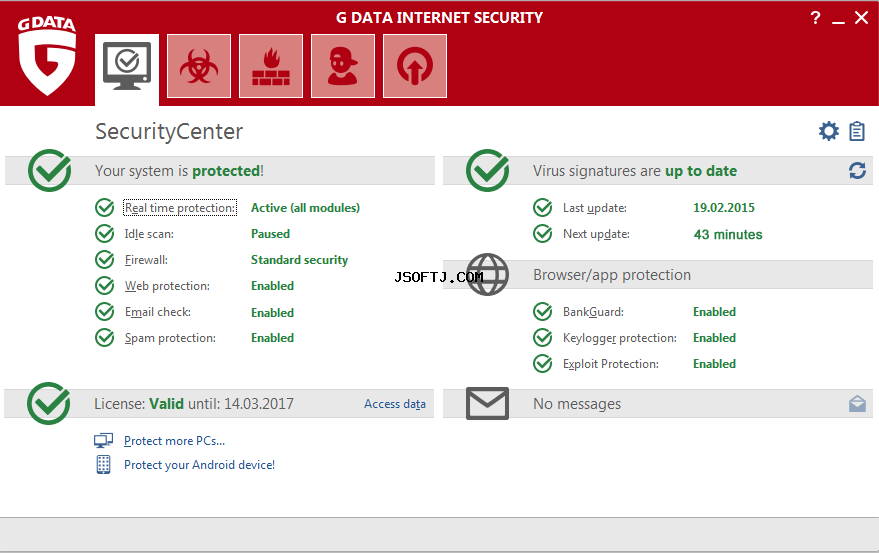This screenshot has width=879, height=553.
Task: Open the logs clipboard icon
Action: 857,131
